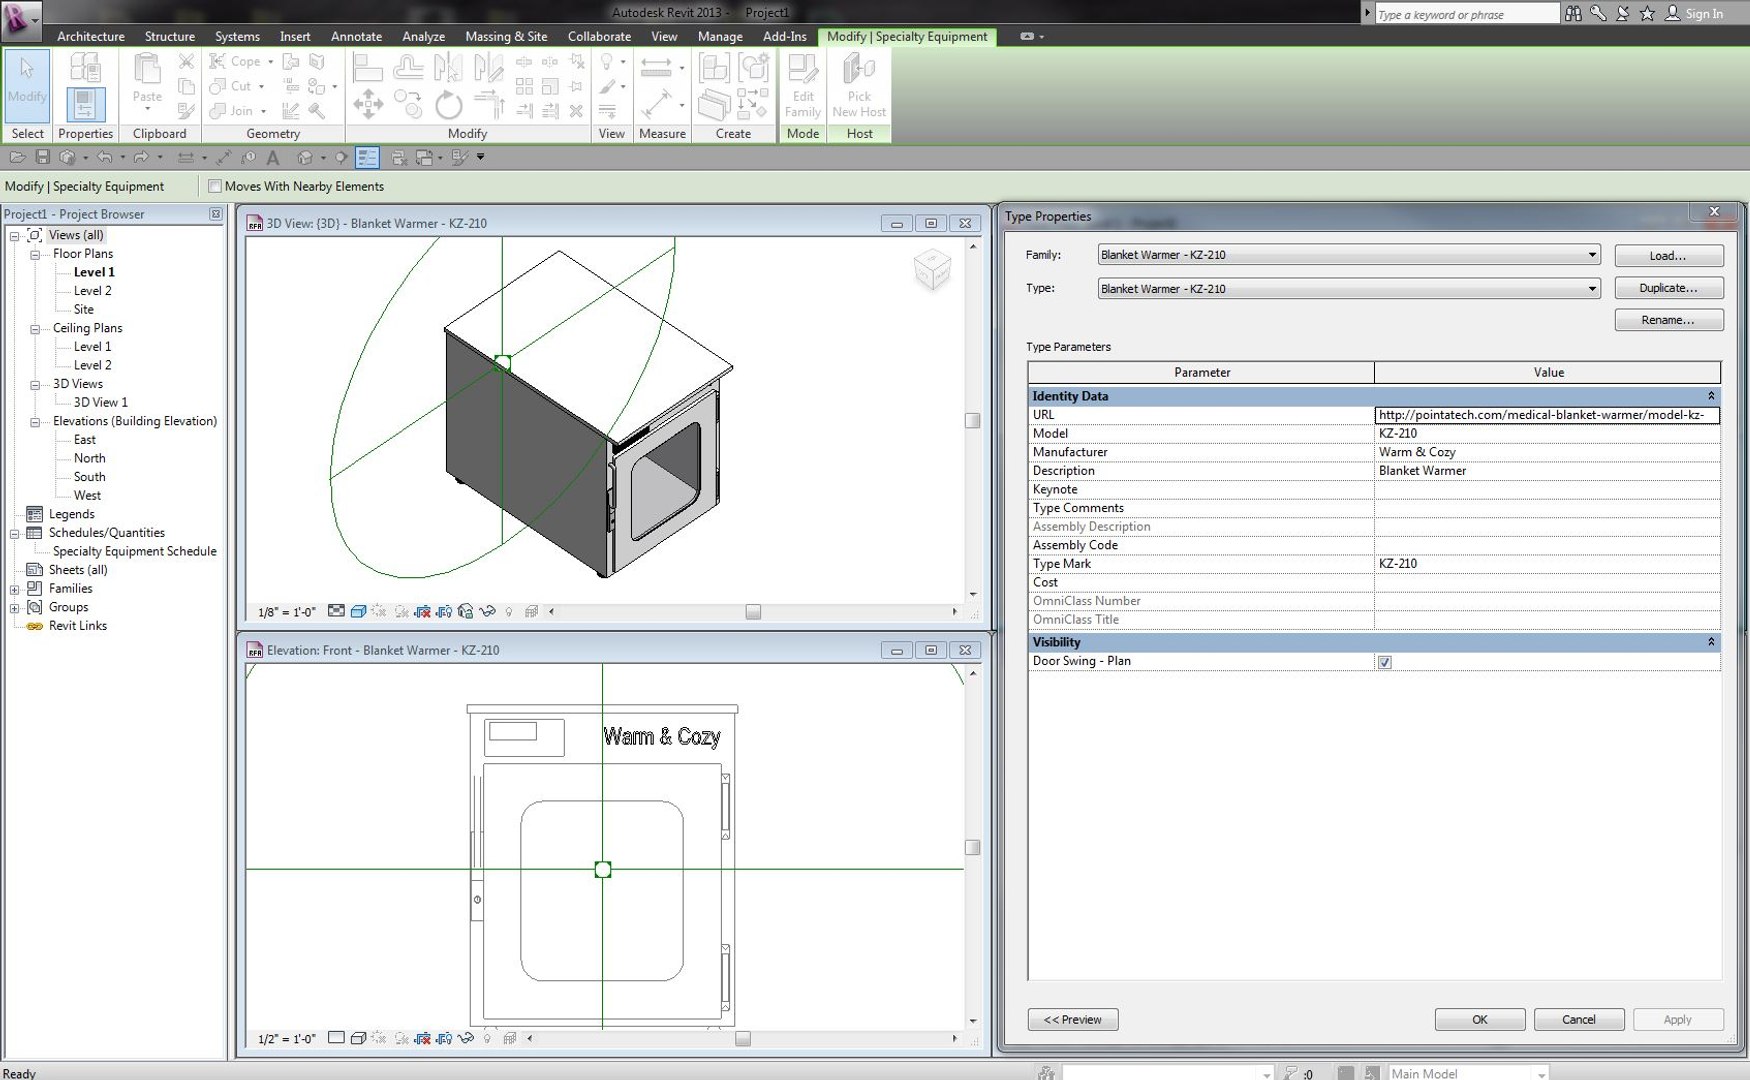Click Cancel in Type Properties dialog
The height and width of the screenshot is (1080, 1750).
1579,1020
